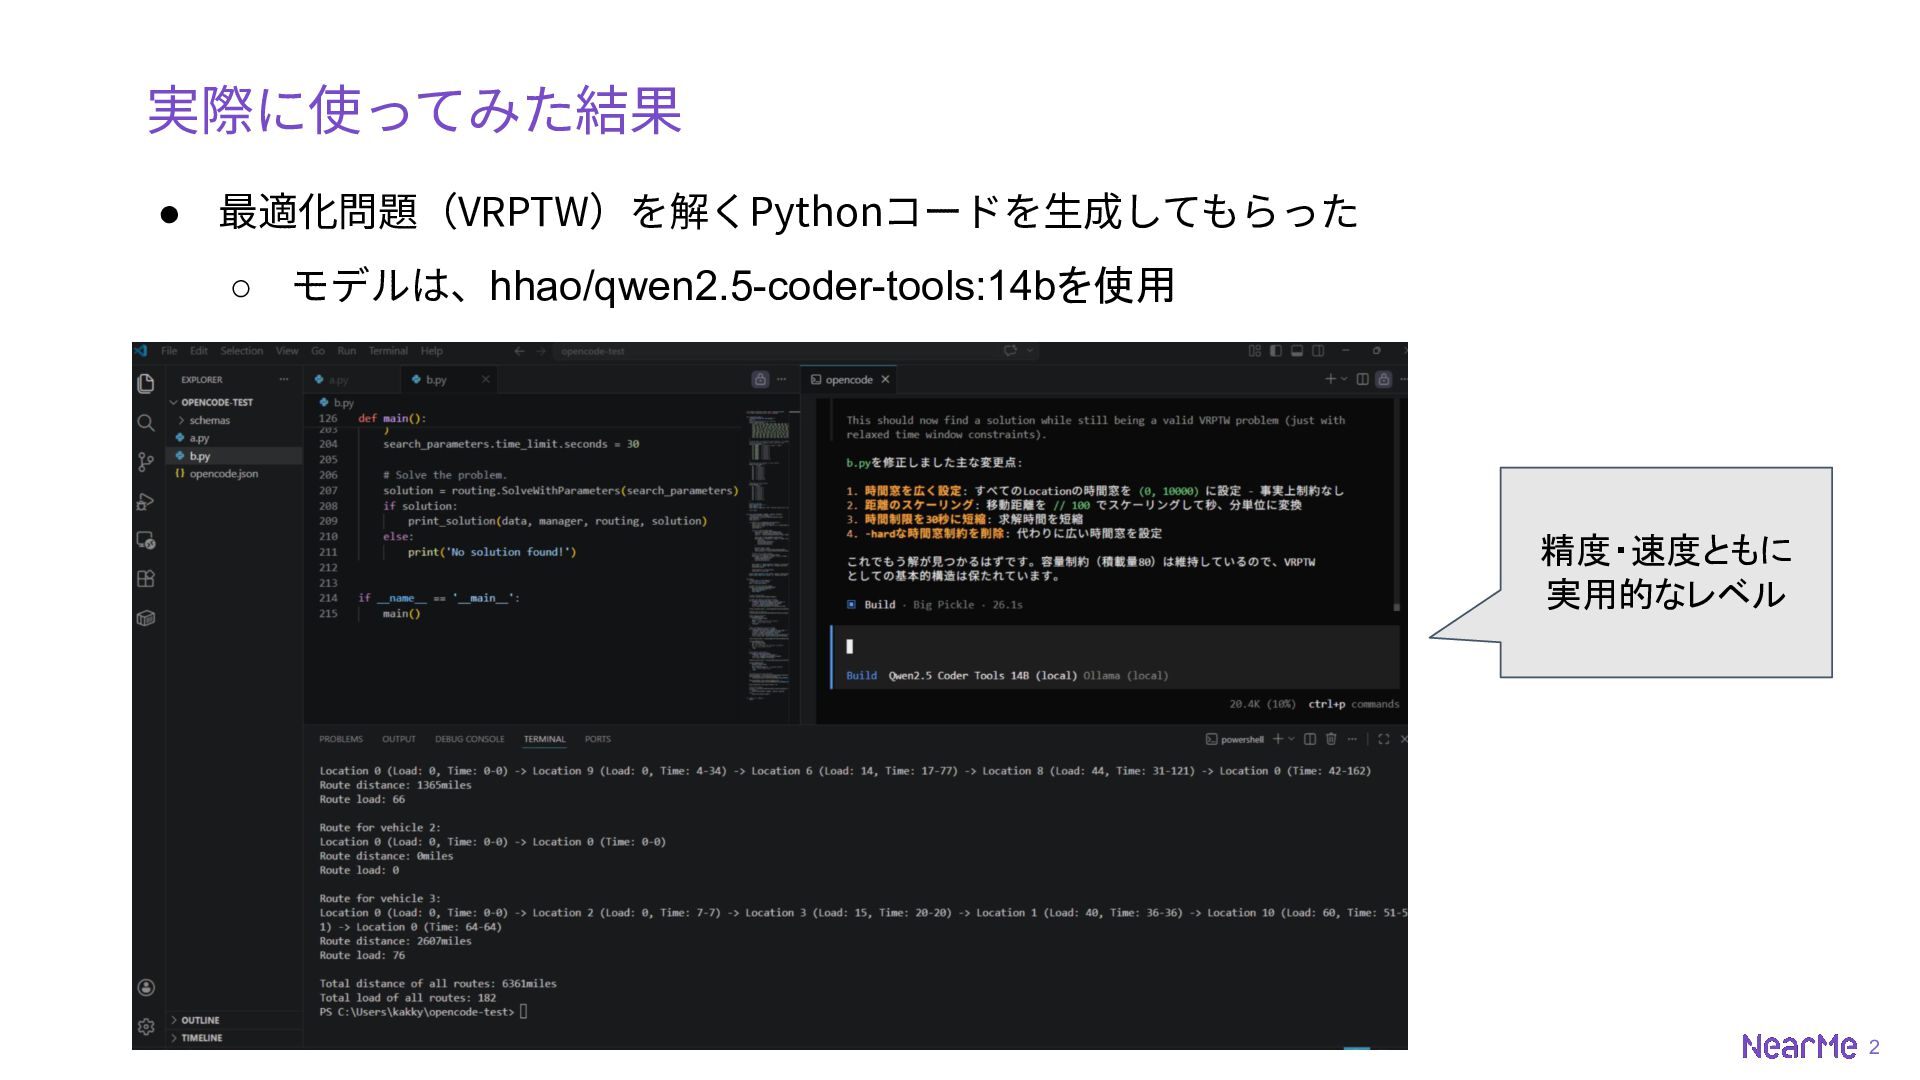Open the Extensions view icon
The width and height of the screenshot is (1920, 1080).
146,579
